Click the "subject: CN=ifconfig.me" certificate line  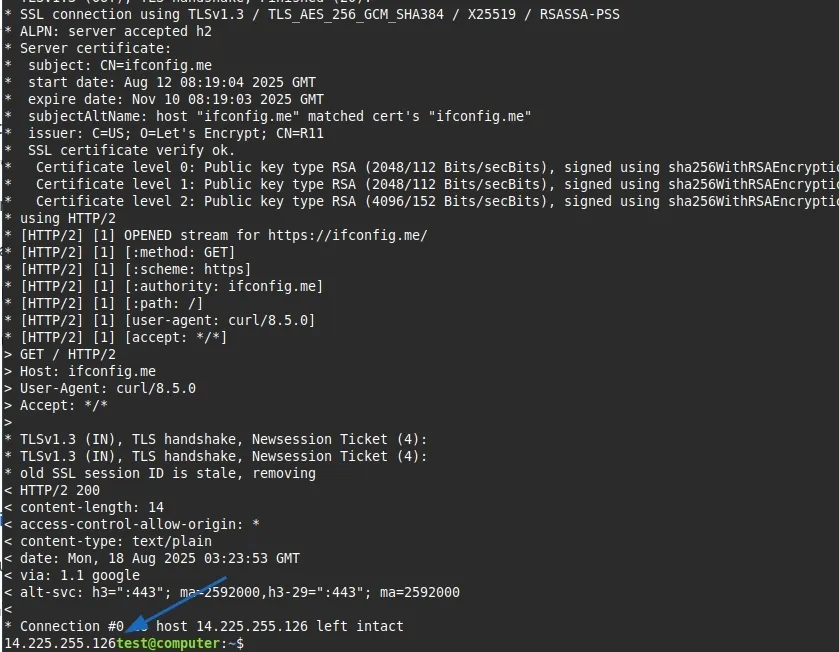point(120,65)
